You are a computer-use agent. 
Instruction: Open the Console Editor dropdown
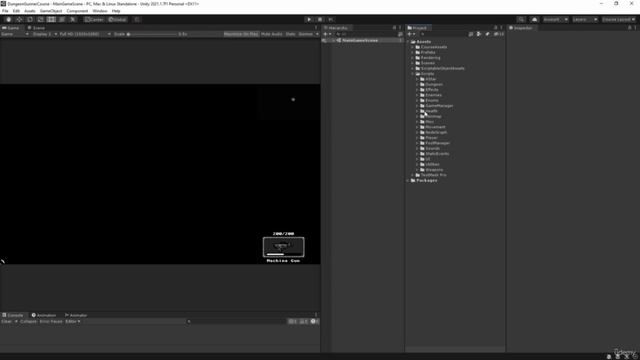(x=73, y=322)
